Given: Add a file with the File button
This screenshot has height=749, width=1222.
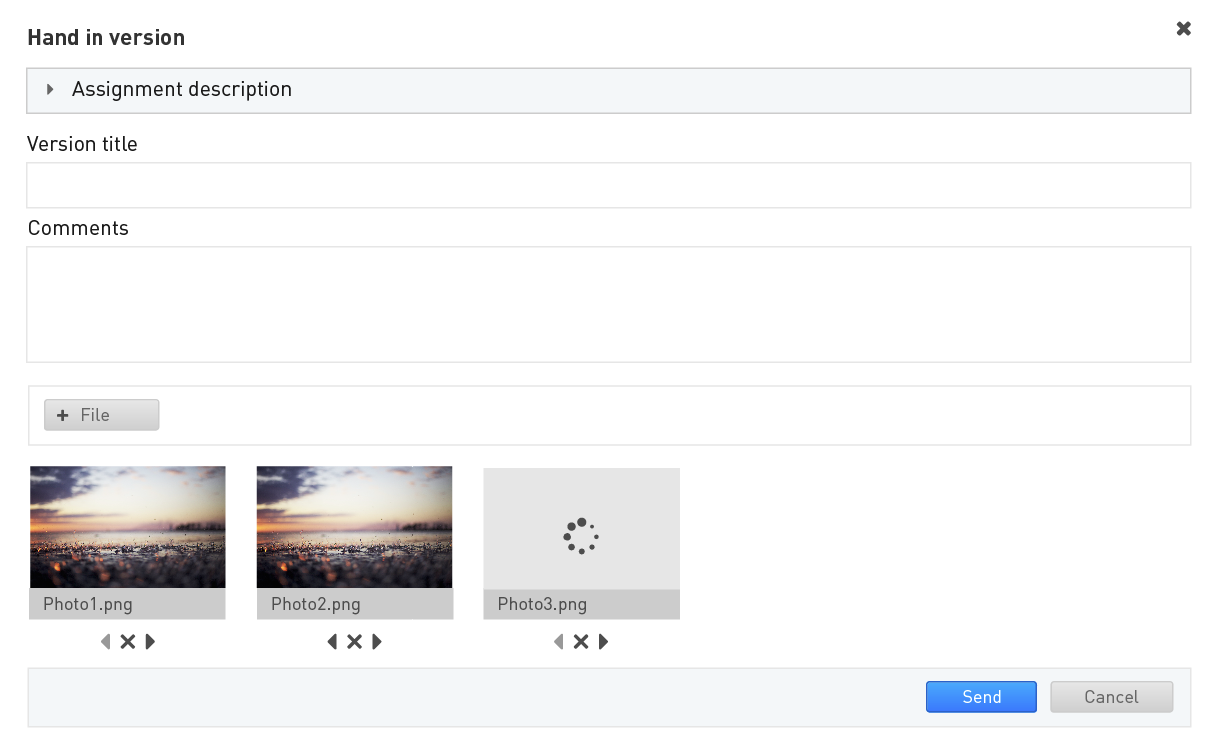Looking at the screenshot, I should coord(101,415).
